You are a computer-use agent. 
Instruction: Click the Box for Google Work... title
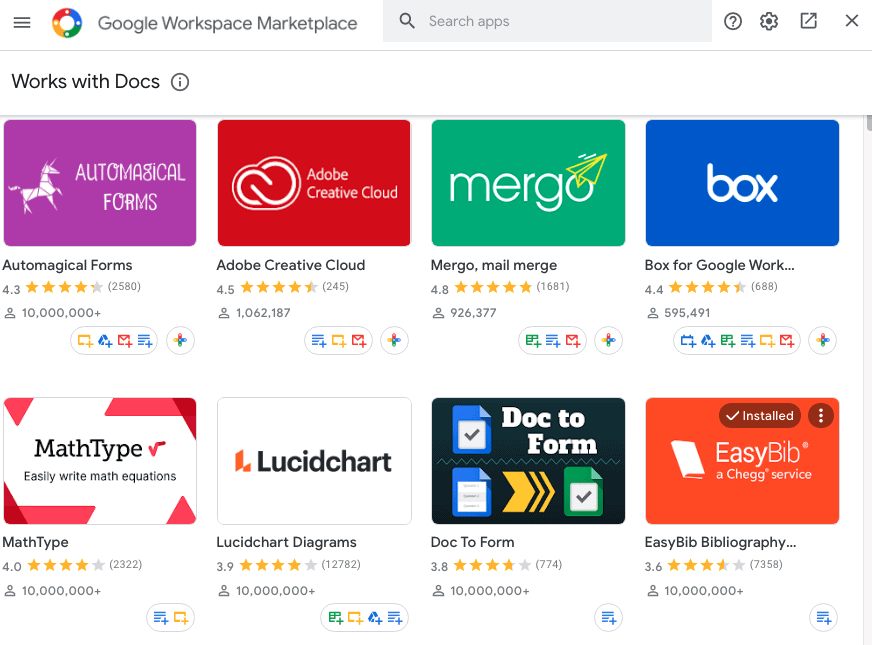[x=720, y=265]
